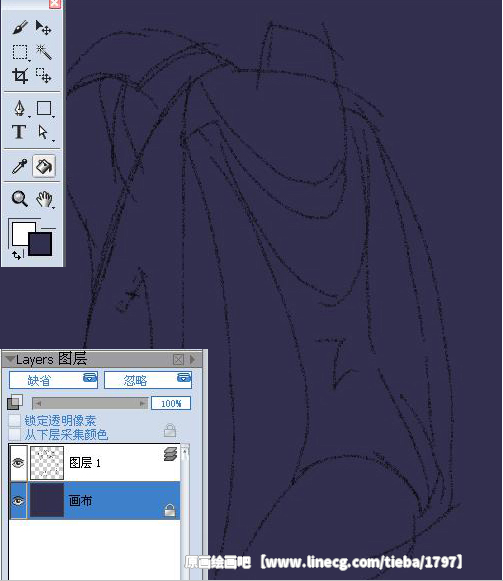Image resolution: width=503 pixels, height=581 pixels.
Task: Select the Selection Adjuster tool
Action: coord(43,76)
